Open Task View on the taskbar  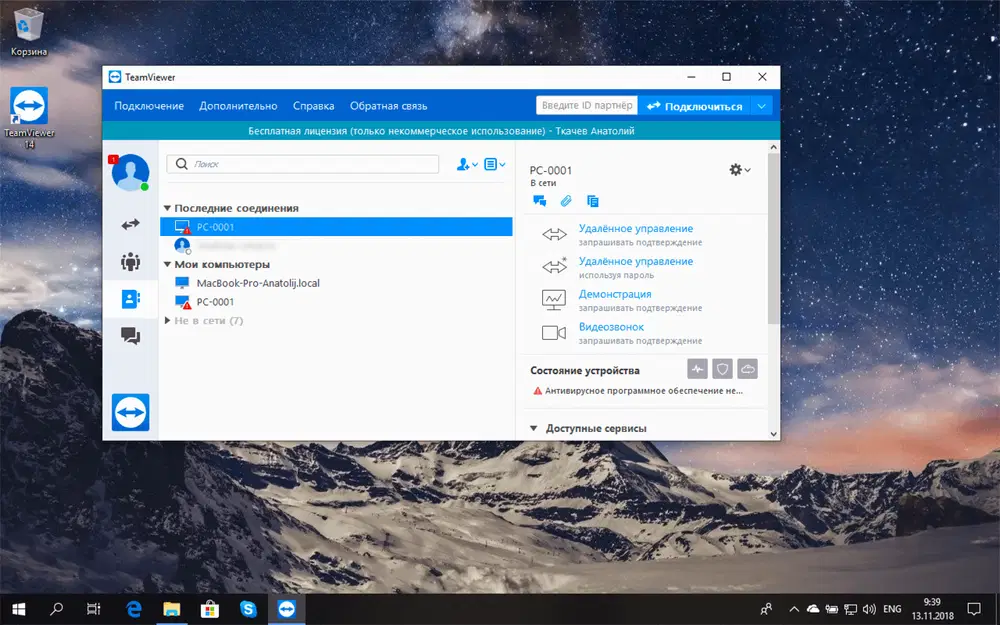(x=93, y=609)
